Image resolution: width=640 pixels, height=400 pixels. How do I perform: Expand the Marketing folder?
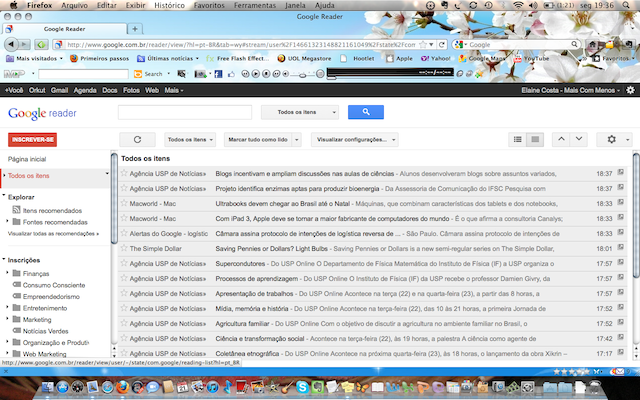tap(7, 319)
